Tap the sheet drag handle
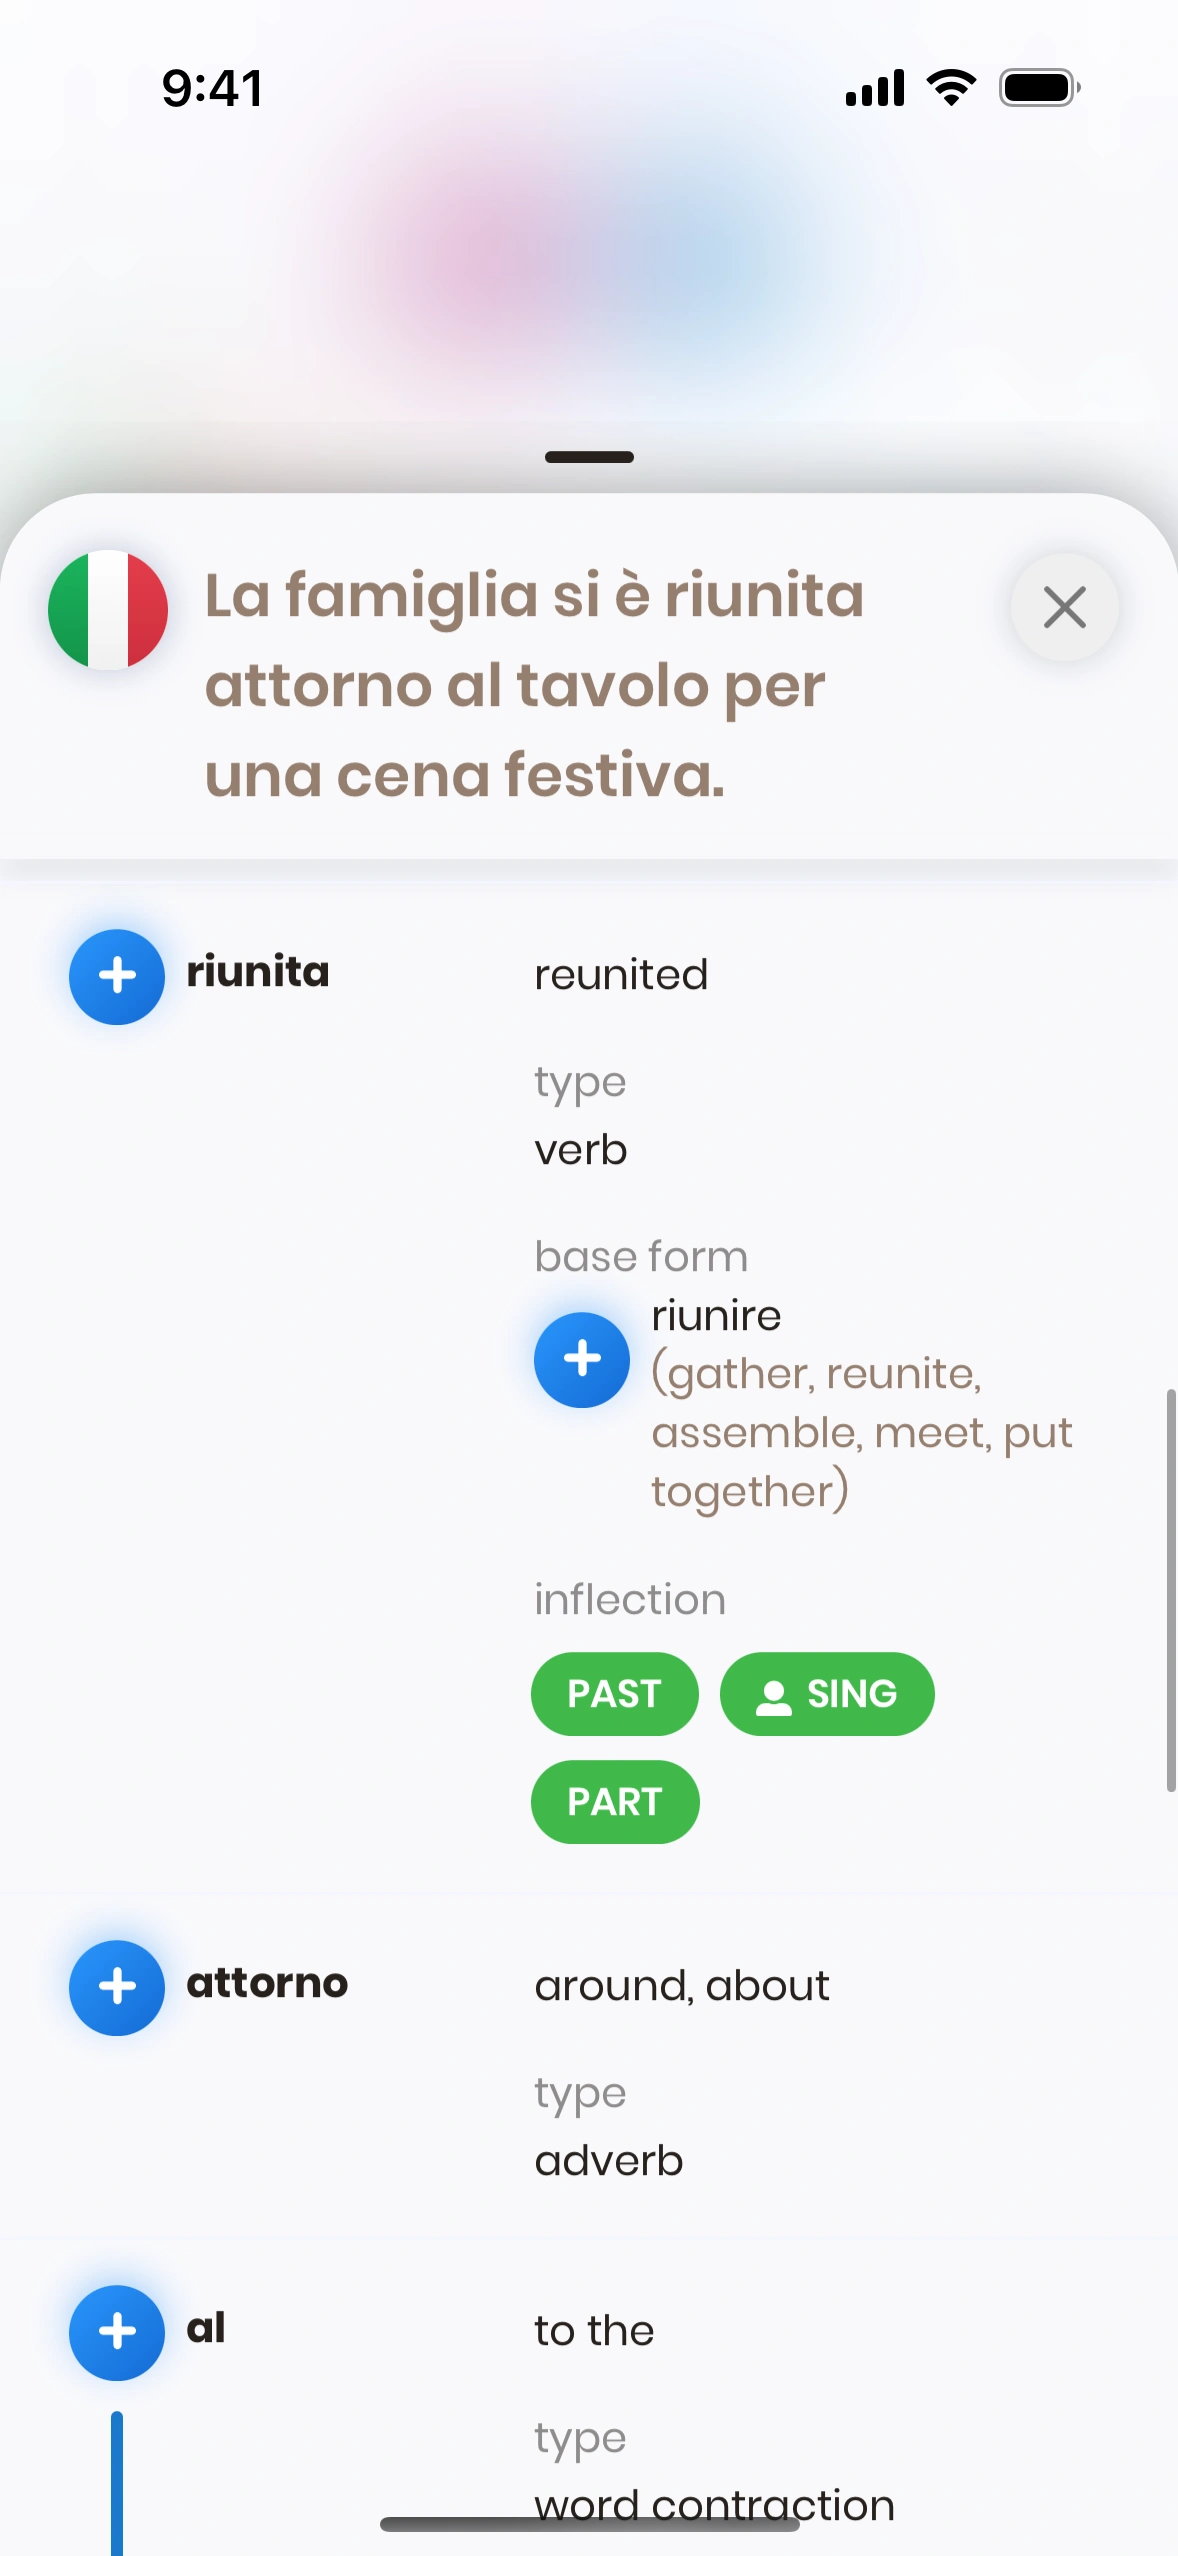Viewport: 1178px width, 2556px height. [x=589, y=457]
